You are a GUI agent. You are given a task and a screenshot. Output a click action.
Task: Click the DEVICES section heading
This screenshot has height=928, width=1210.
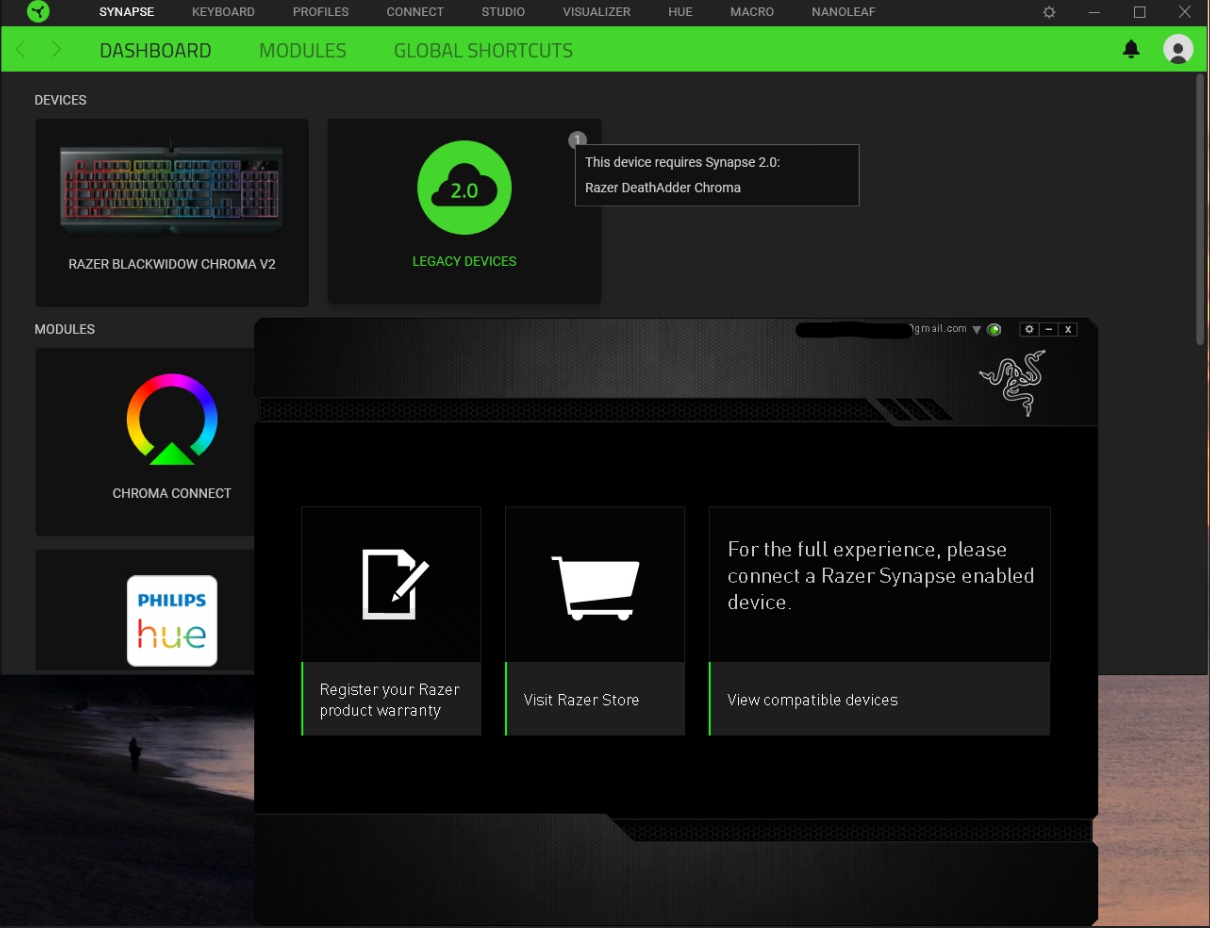tap(60, 100)
